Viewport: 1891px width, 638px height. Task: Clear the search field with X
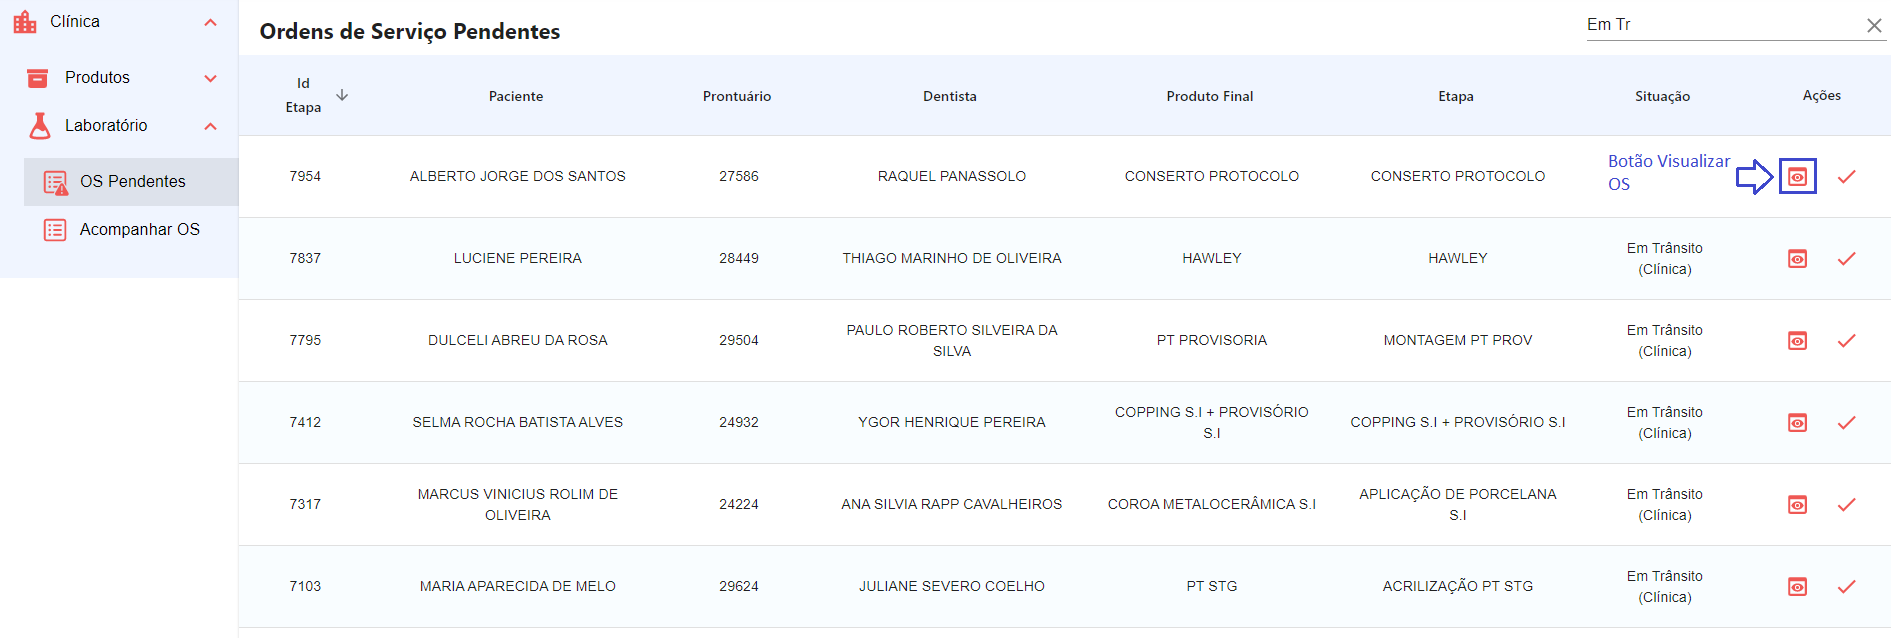click(x=1874, y=25)
